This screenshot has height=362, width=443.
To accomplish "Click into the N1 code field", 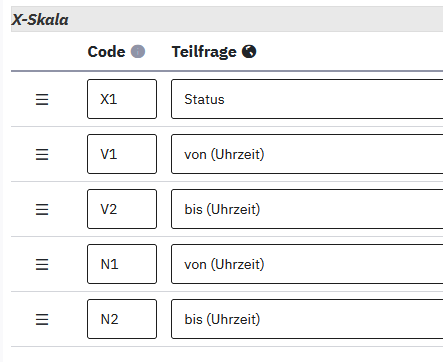I will pos(122,264).
